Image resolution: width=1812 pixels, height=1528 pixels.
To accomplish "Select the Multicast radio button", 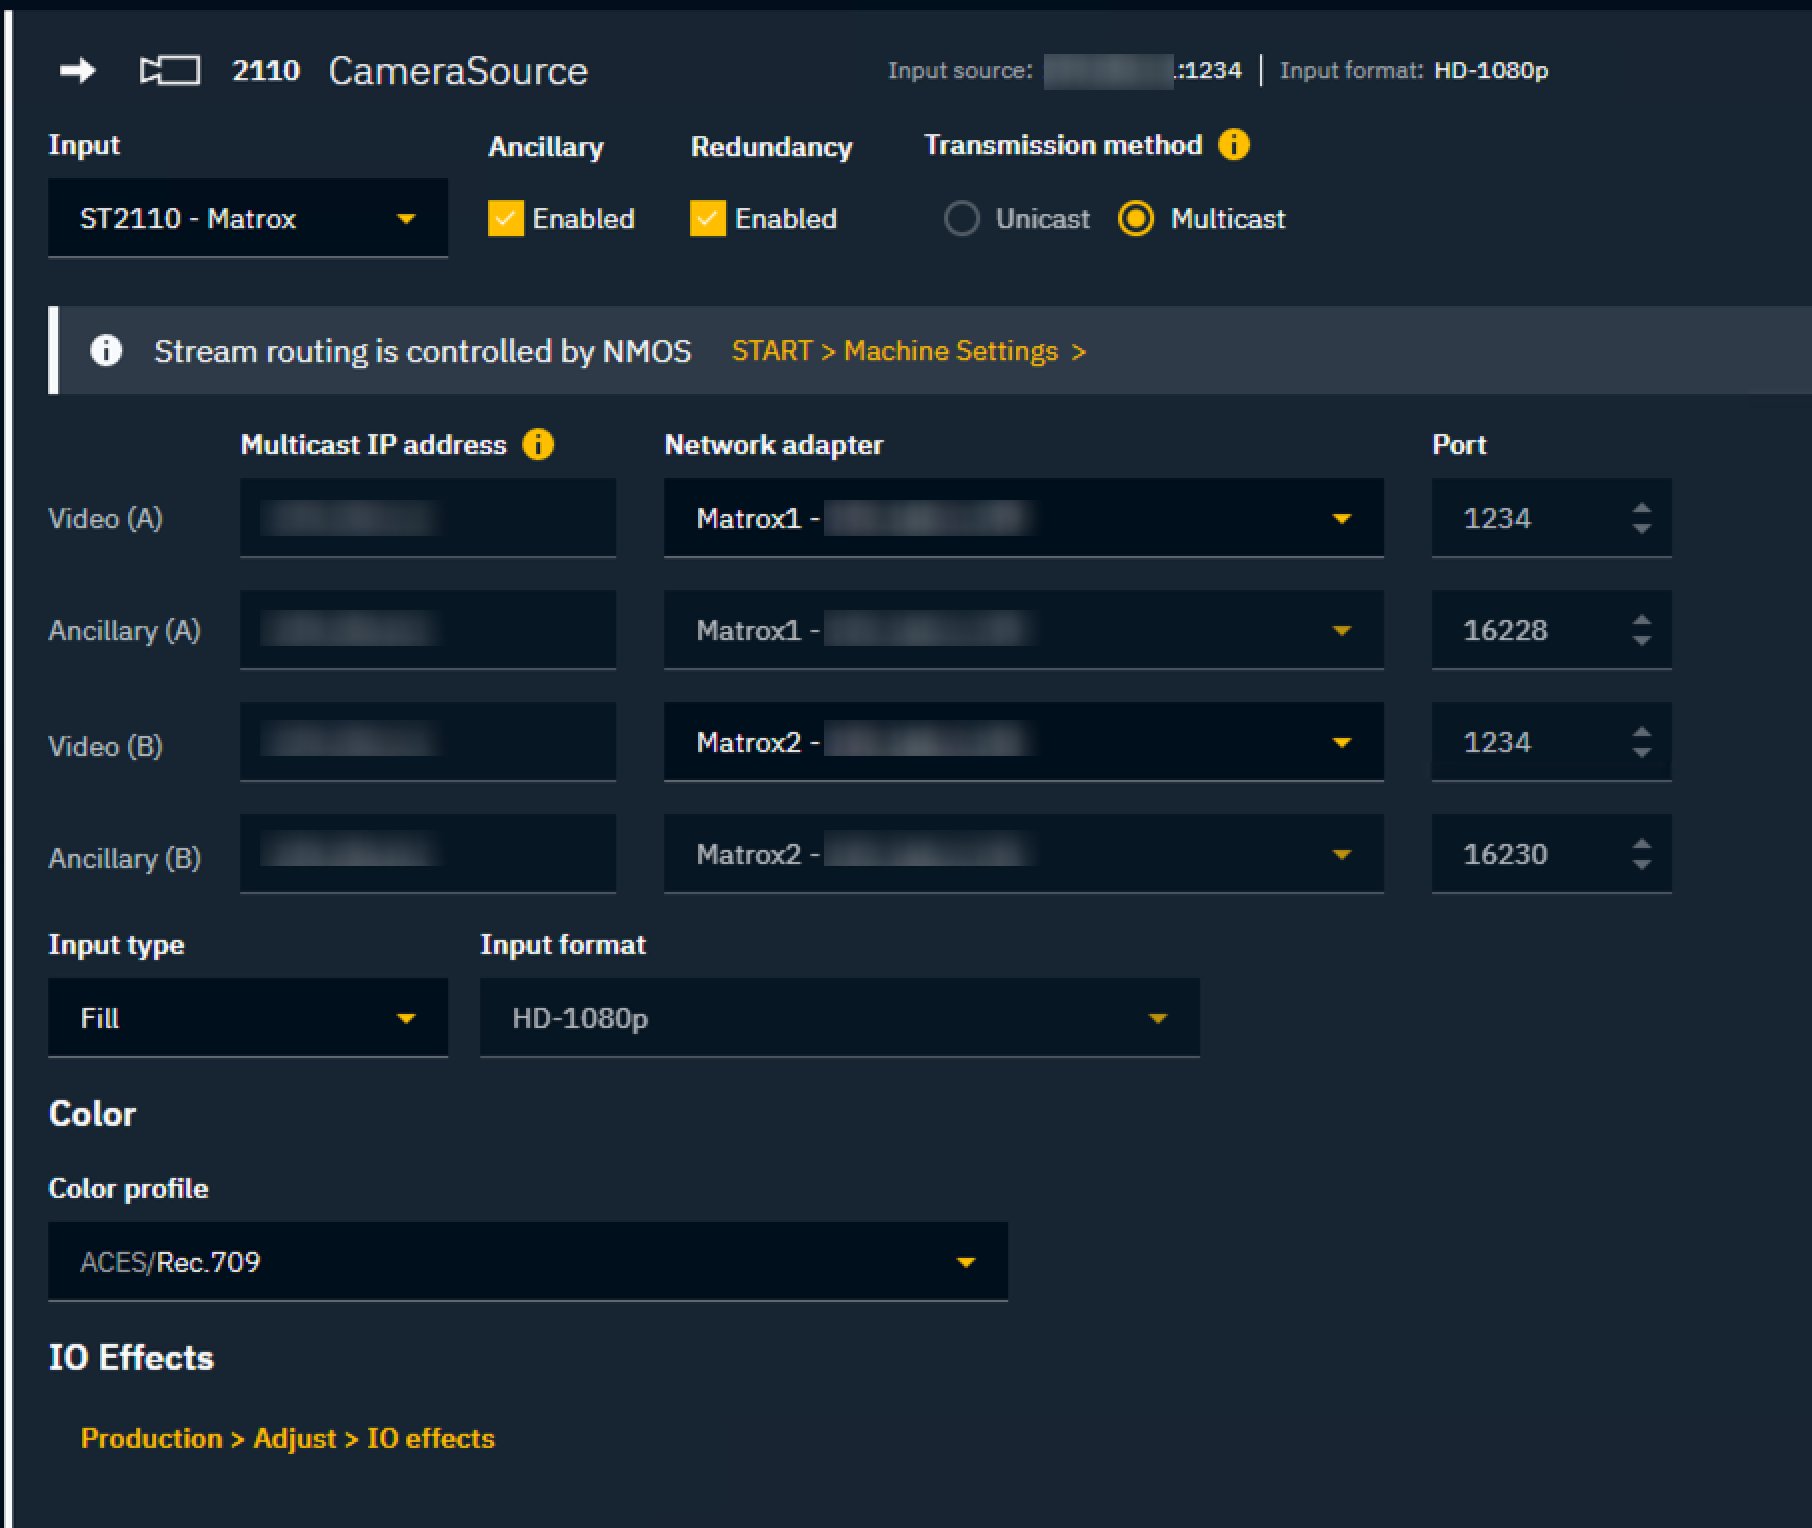I will click(1136, 218).
